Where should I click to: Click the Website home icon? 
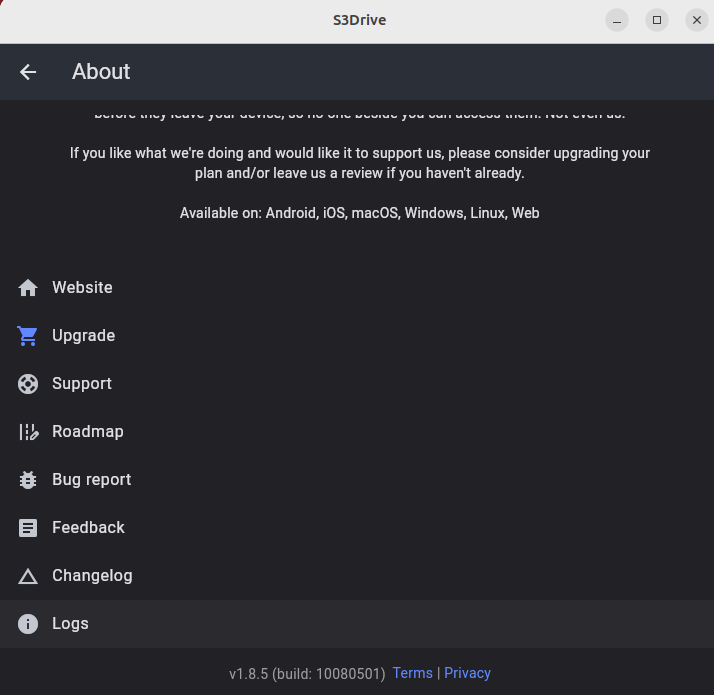pyautogui.click(x=28, y=288)
